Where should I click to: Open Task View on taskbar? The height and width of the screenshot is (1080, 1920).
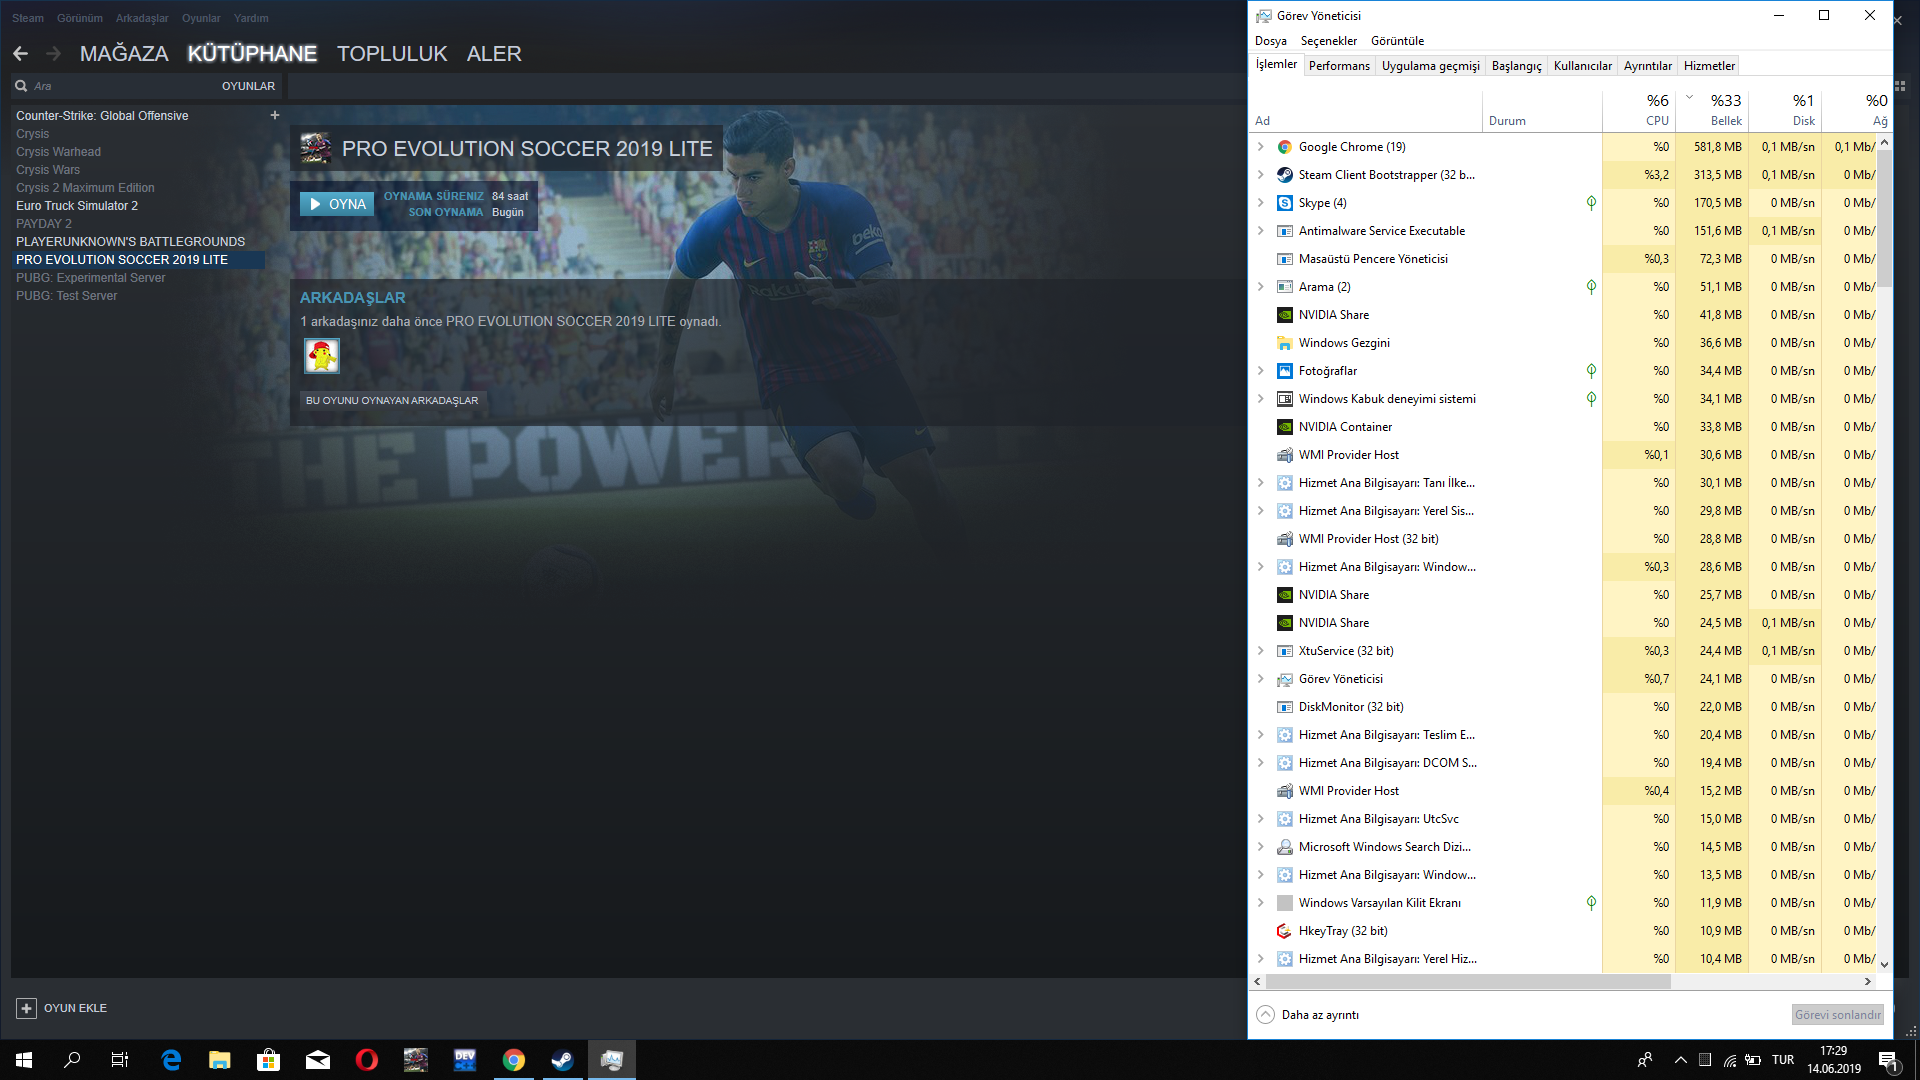tap(120, 1060)
